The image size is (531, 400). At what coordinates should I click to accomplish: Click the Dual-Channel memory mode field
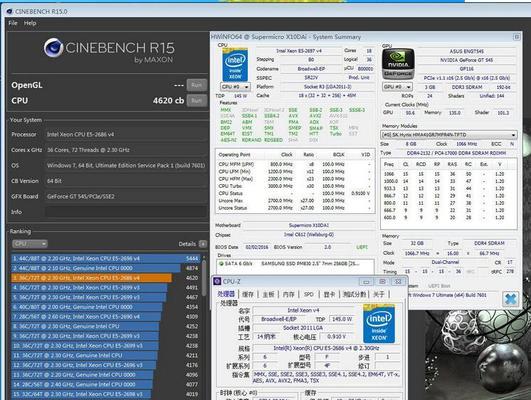(x=445, y=262)
